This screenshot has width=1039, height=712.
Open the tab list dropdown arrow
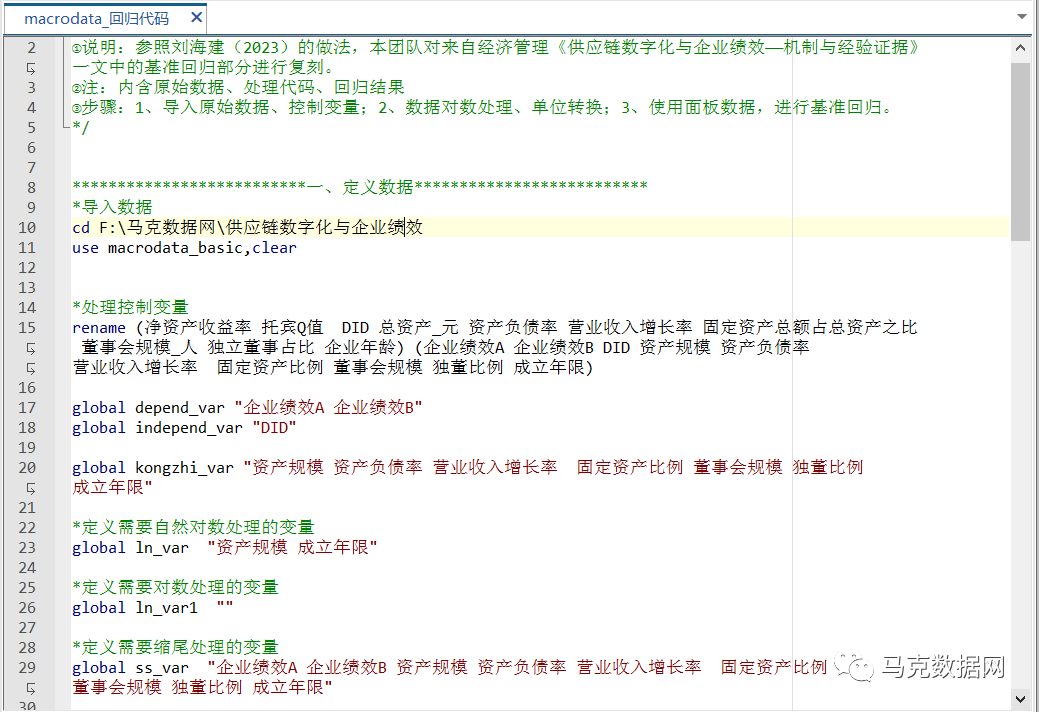[1022, 17]
